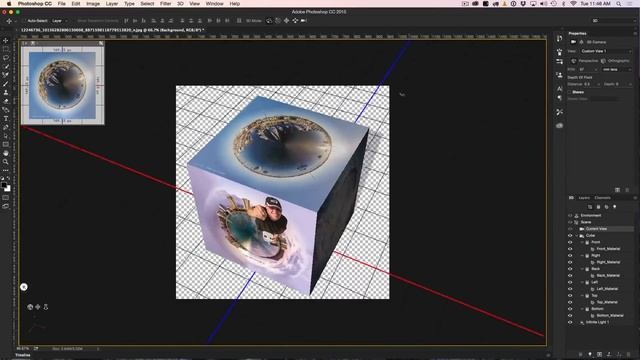
Task: Select Current View in 3D panel
Action: [596, 229]
